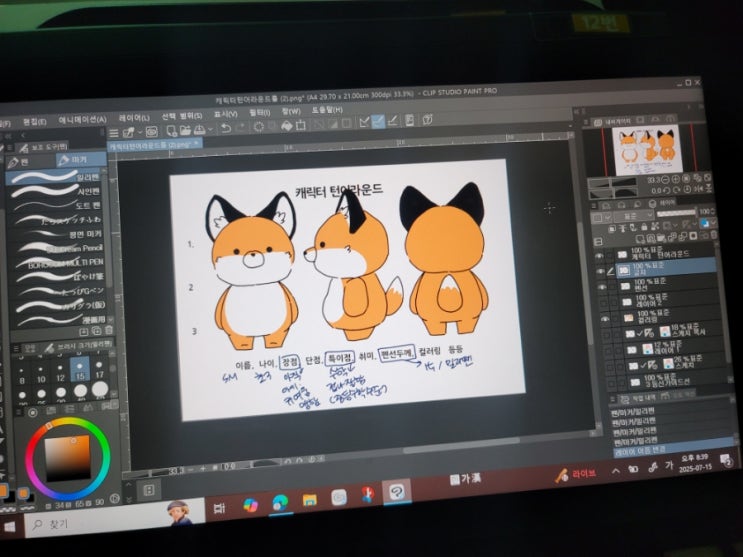Select the 펜 (Pen) sub tool group

(18, 162)
